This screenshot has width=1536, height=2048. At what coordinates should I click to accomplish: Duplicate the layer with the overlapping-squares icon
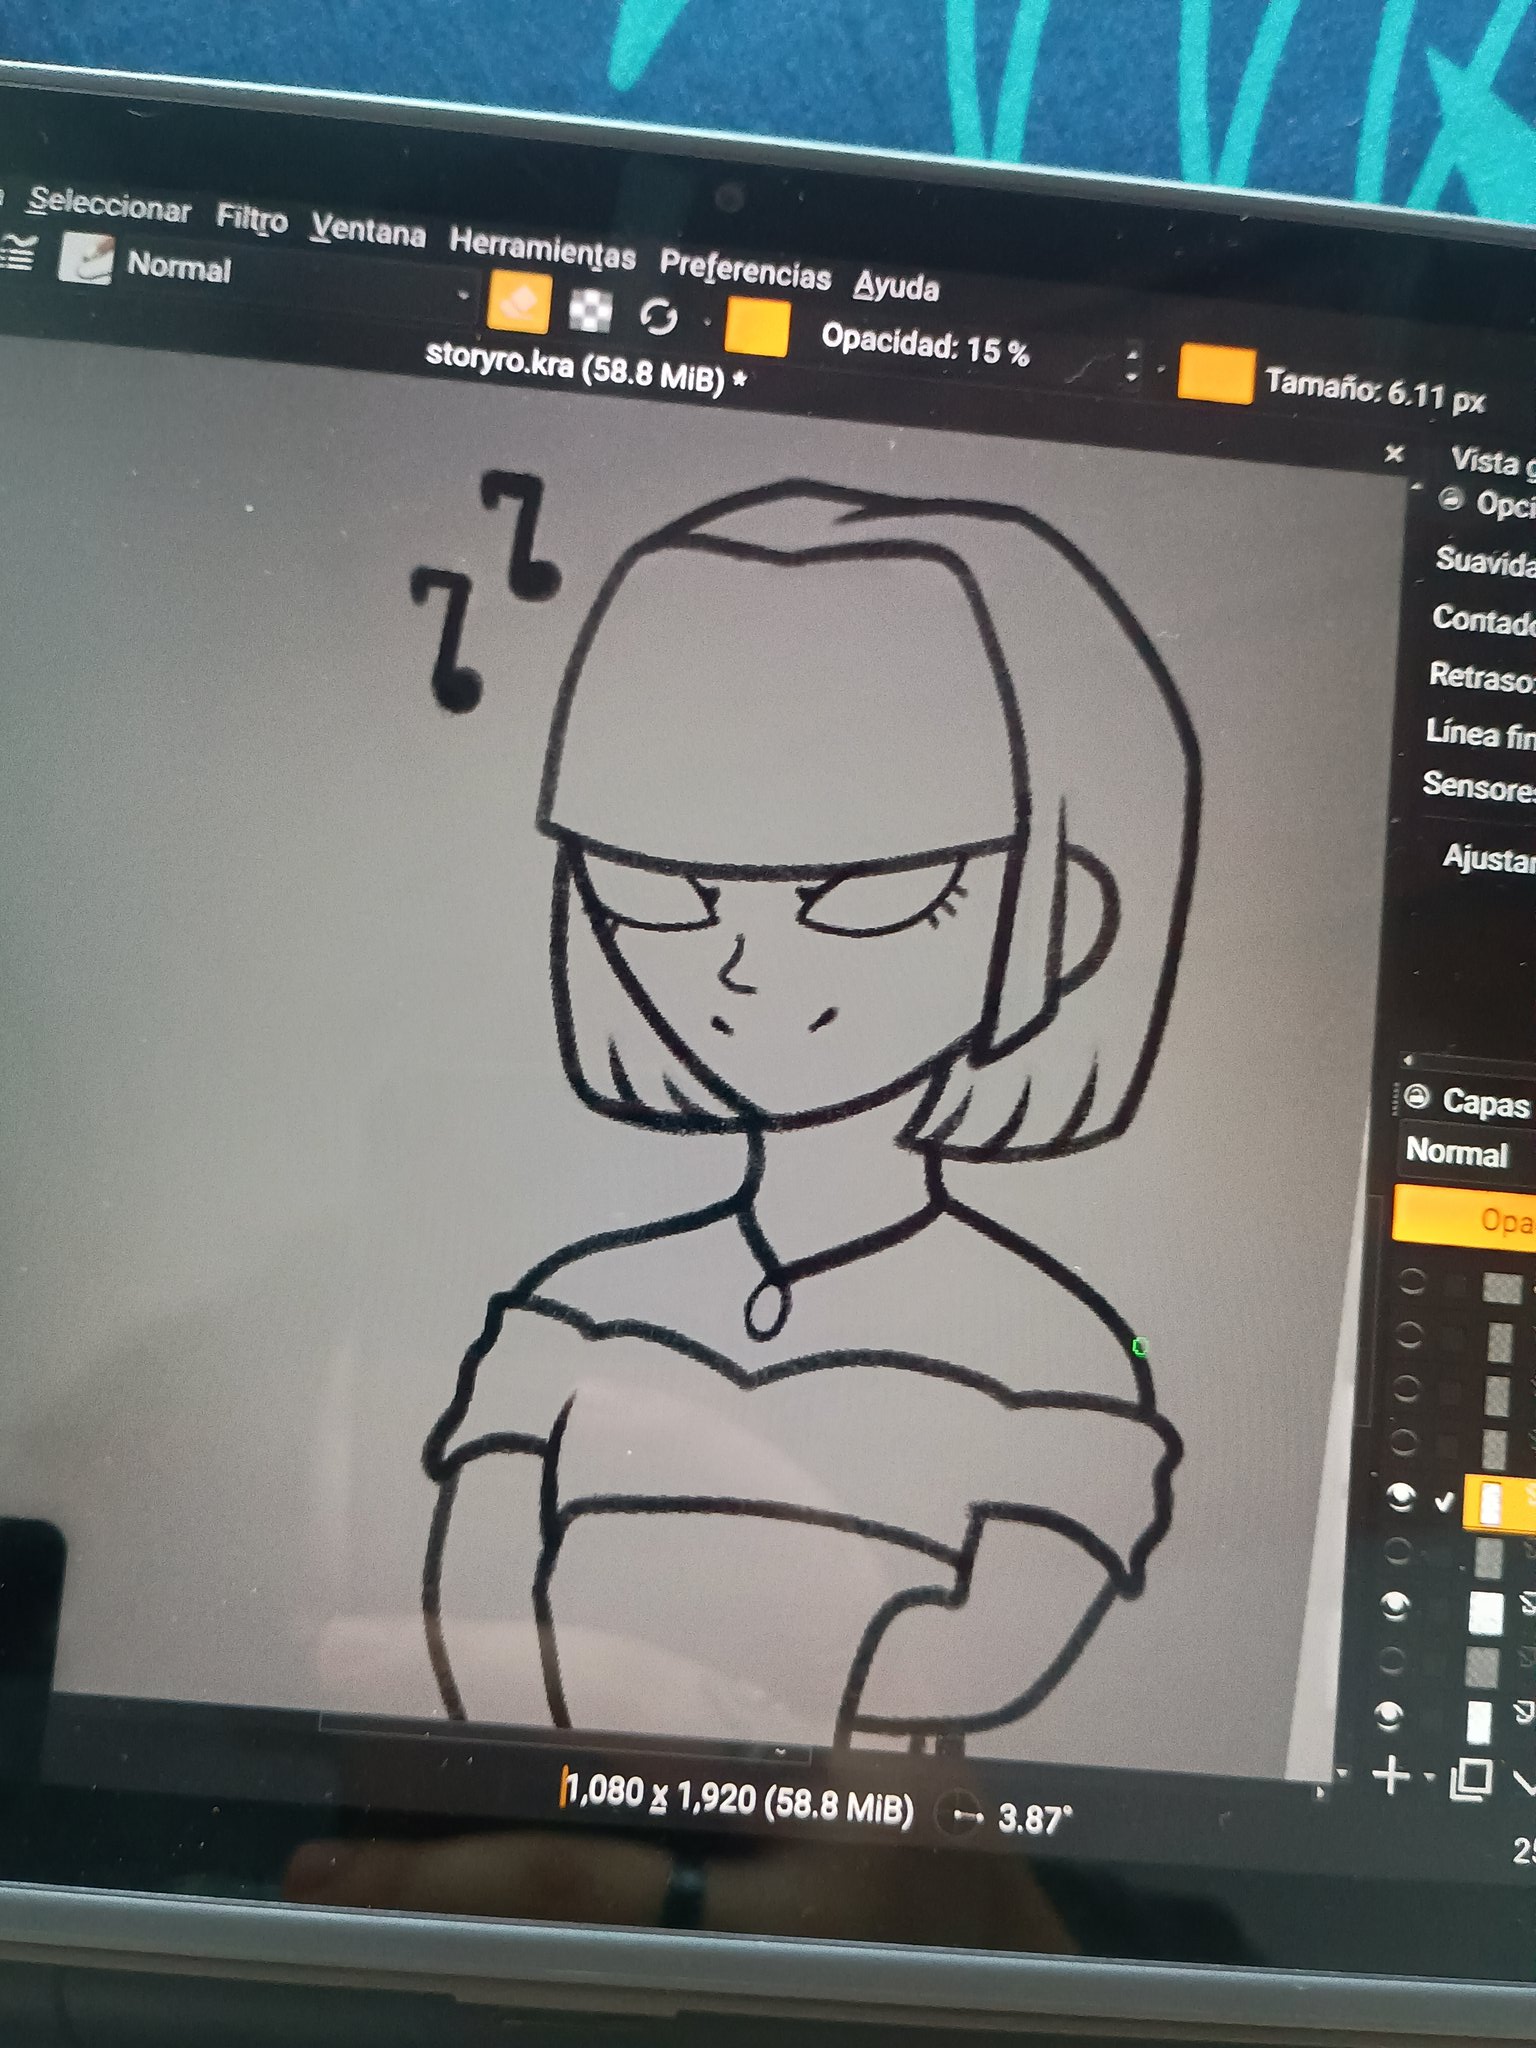tap(1471, 1778)
